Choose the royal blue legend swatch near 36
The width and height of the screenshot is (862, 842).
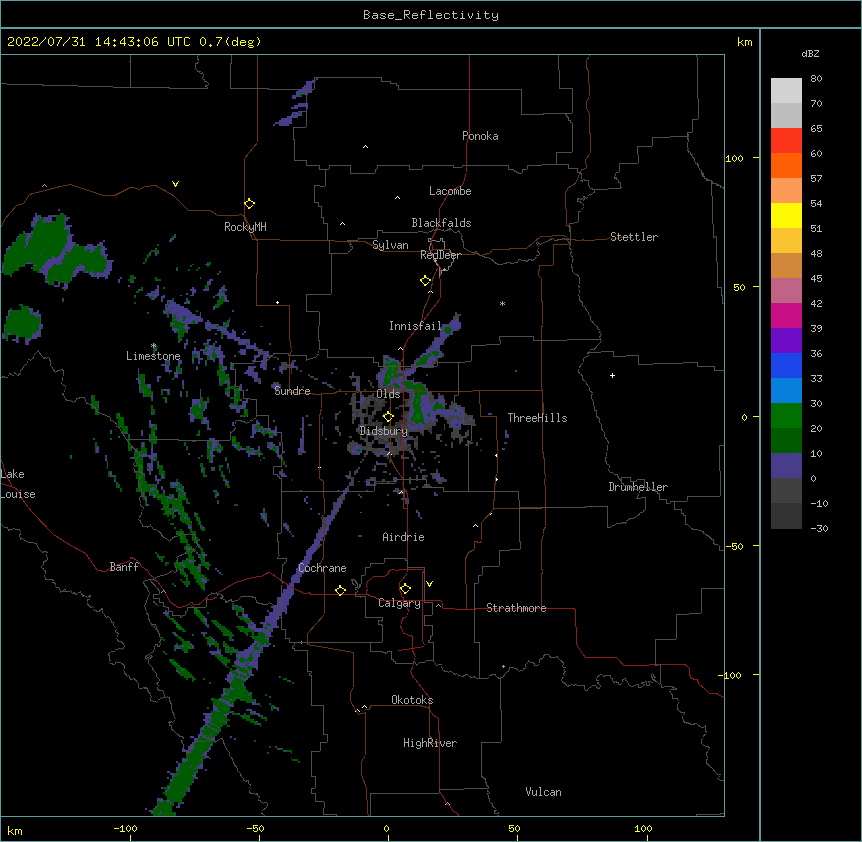coord(786,365)
